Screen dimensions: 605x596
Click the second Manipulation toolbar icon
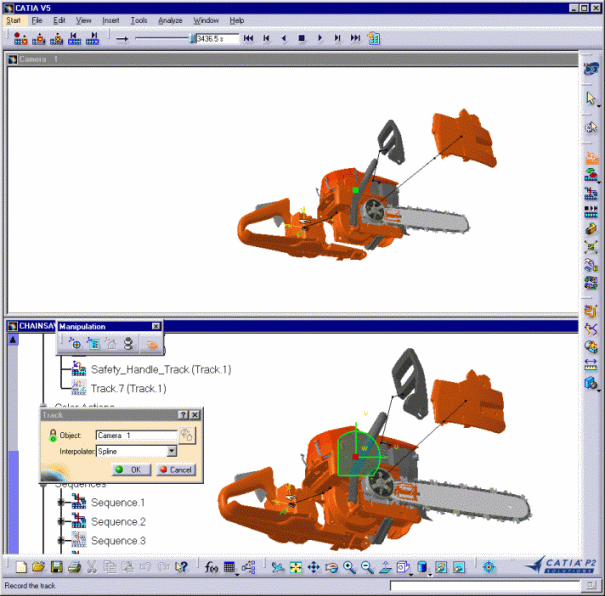pos(93,343)
